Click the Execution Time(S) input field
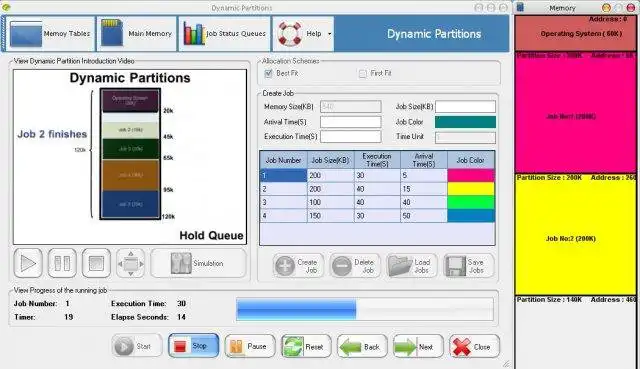The width and height of the screenshot is (640, 369). [351, 137]
